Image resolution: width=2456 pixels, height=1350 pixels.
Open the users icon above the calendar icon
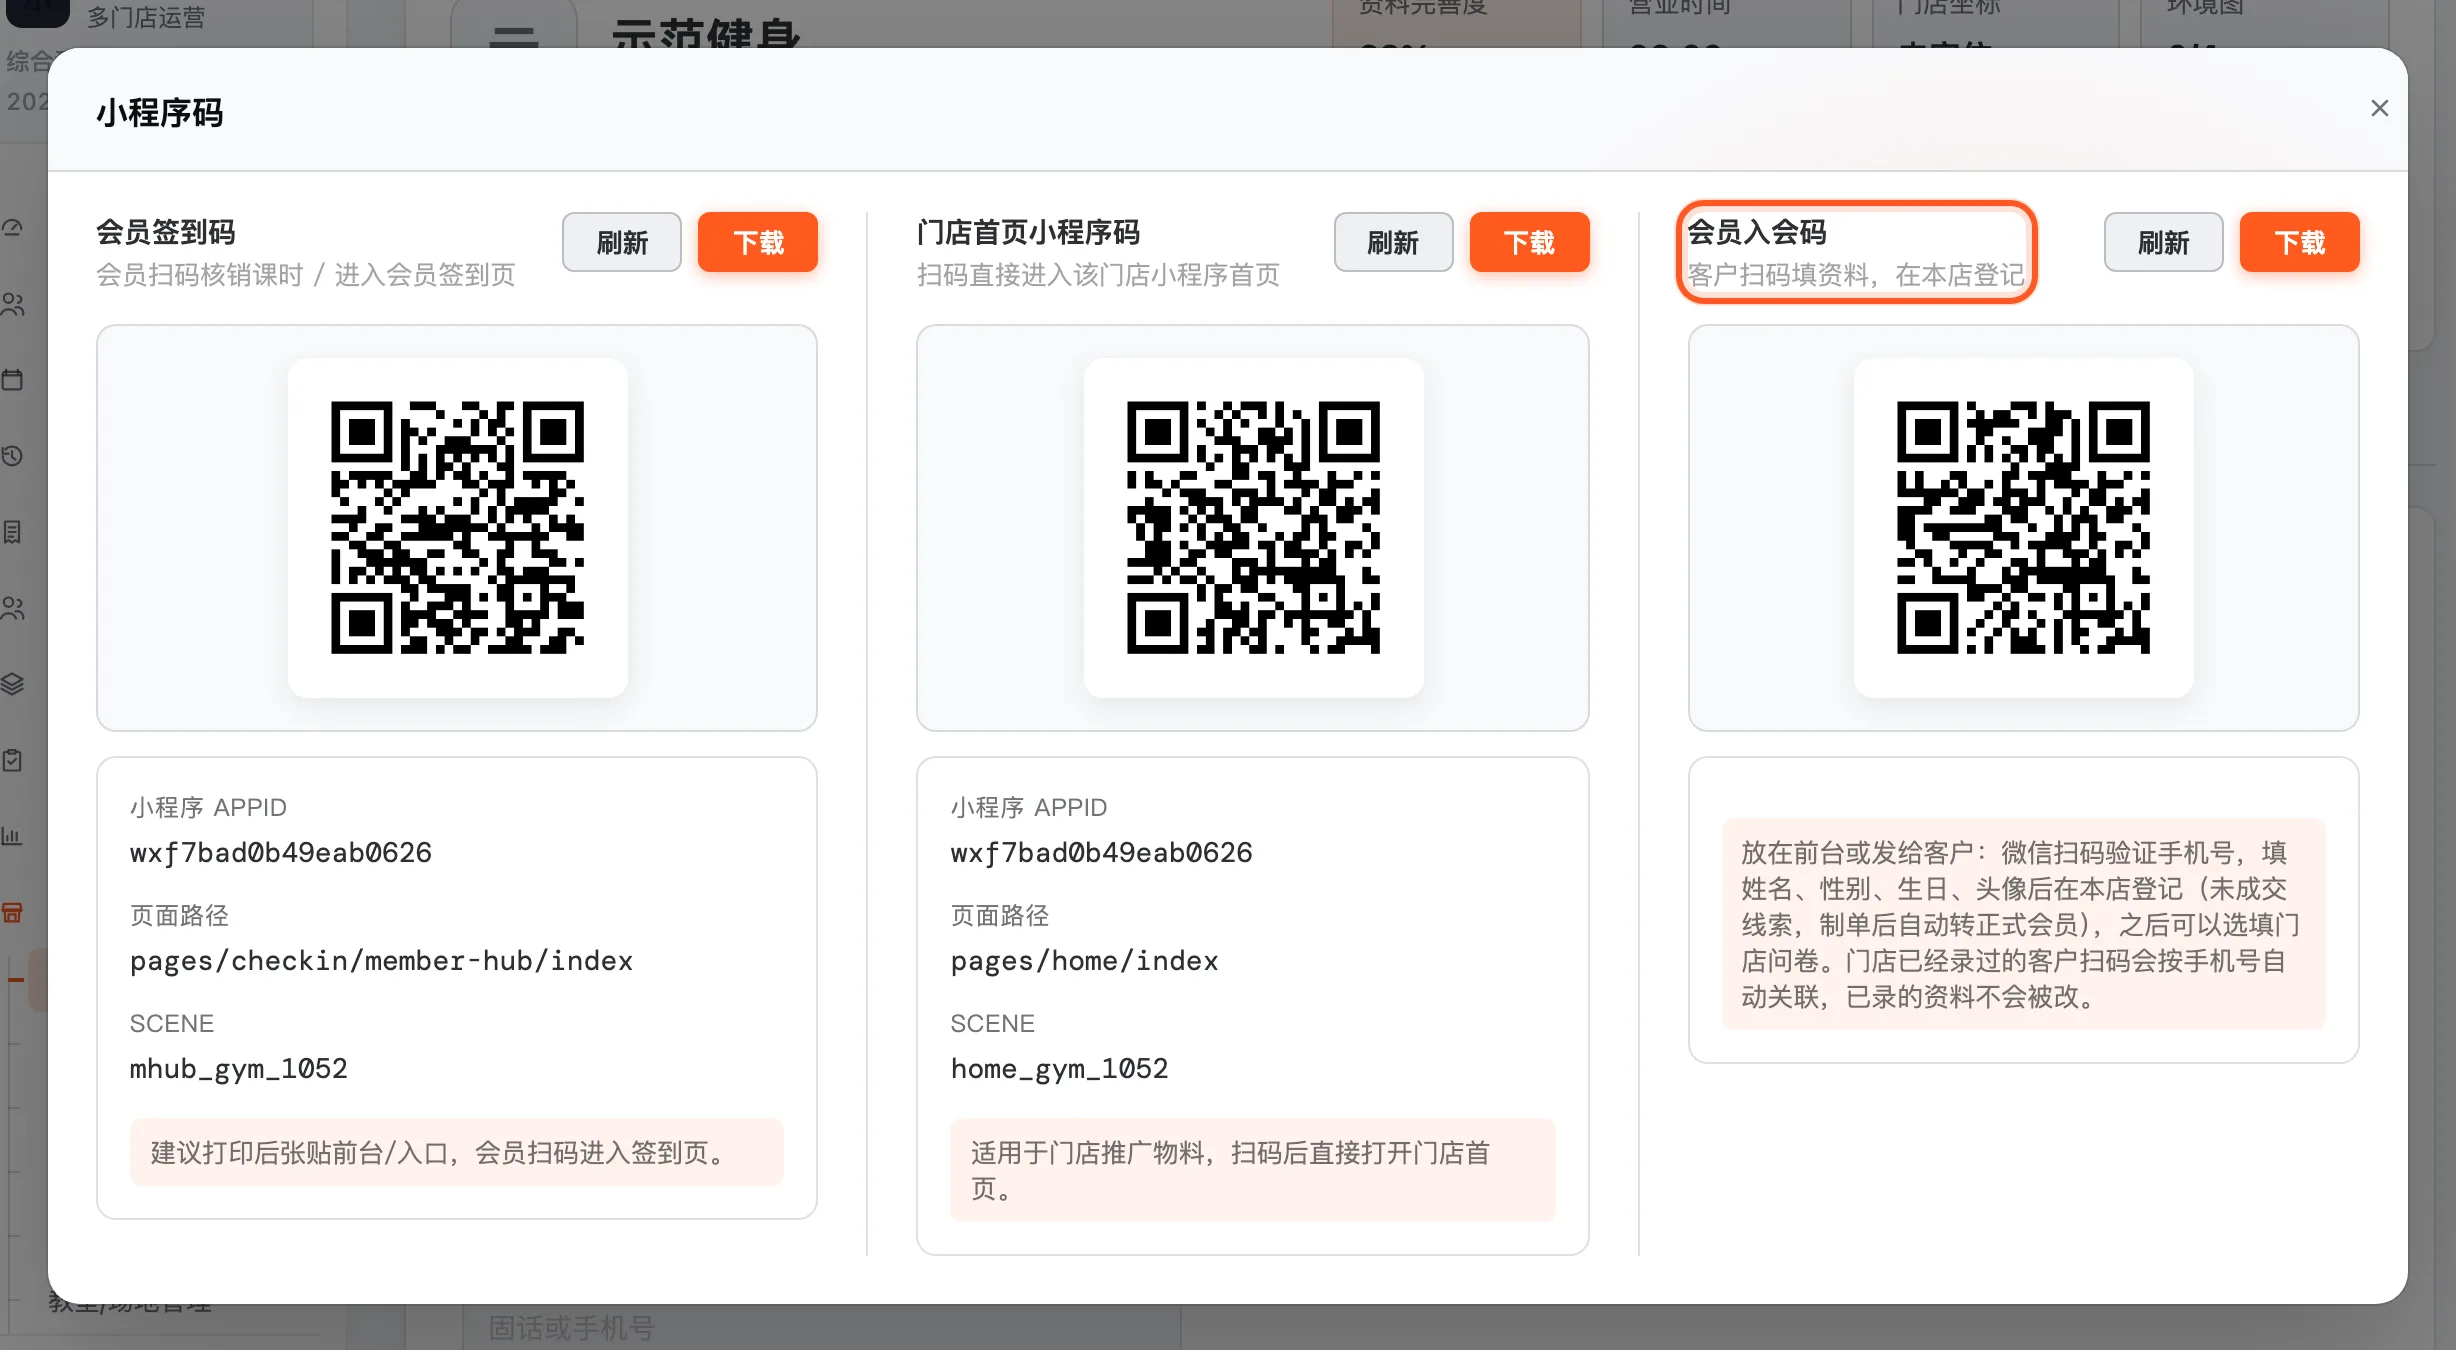tap(12, 304)
